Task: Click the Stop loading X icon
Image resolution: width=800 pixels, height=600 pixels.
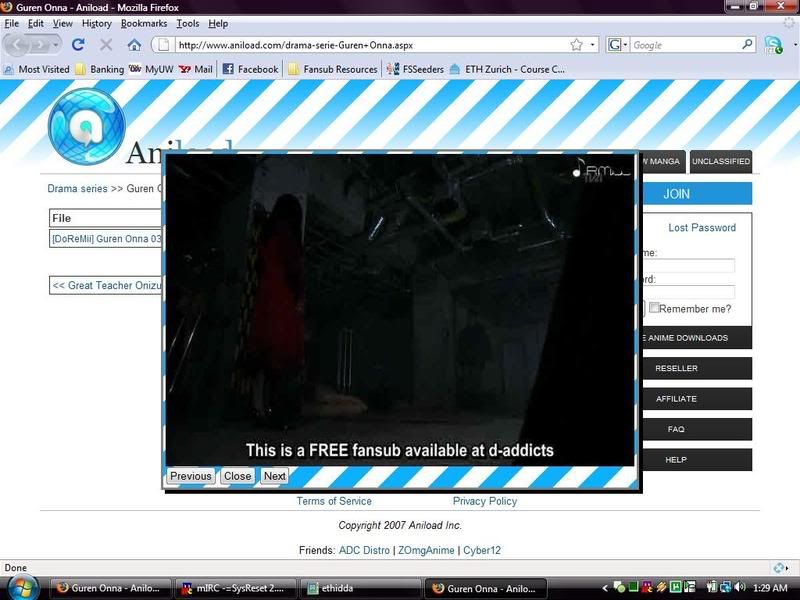Action: pos(106,45)
